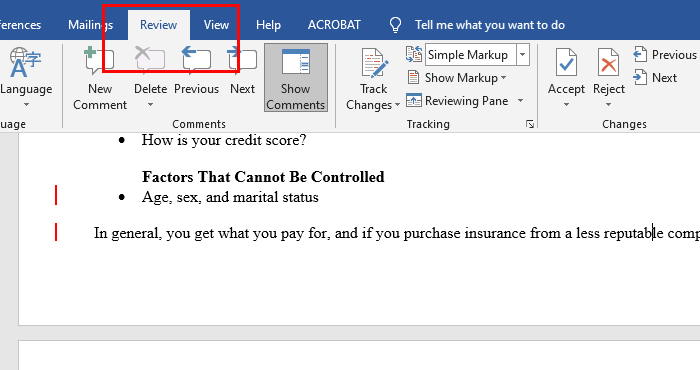
Task: Switch to the Mailings tab
Action: pos(90,25)
